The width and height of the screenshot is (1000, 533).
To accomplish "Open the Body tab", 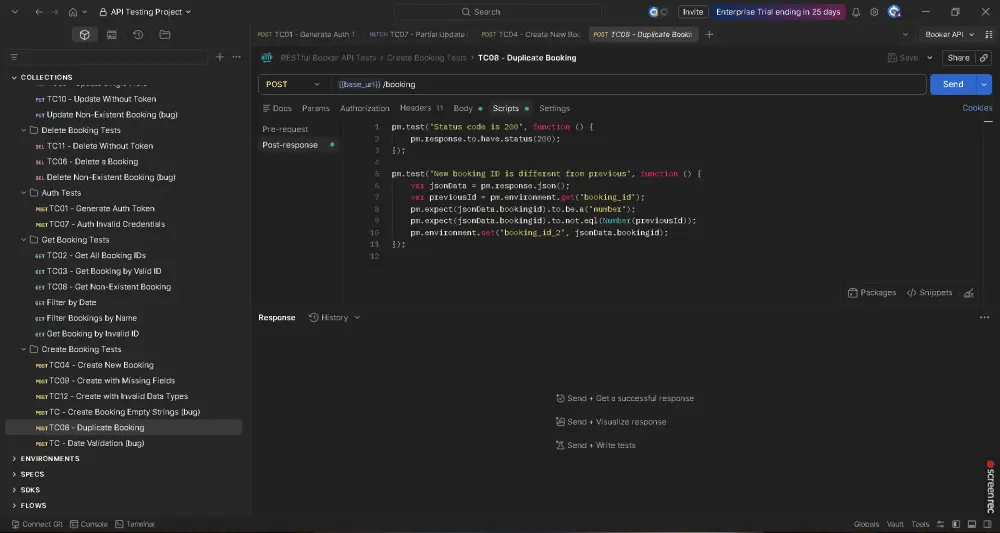I will click(x=467, y=108).
